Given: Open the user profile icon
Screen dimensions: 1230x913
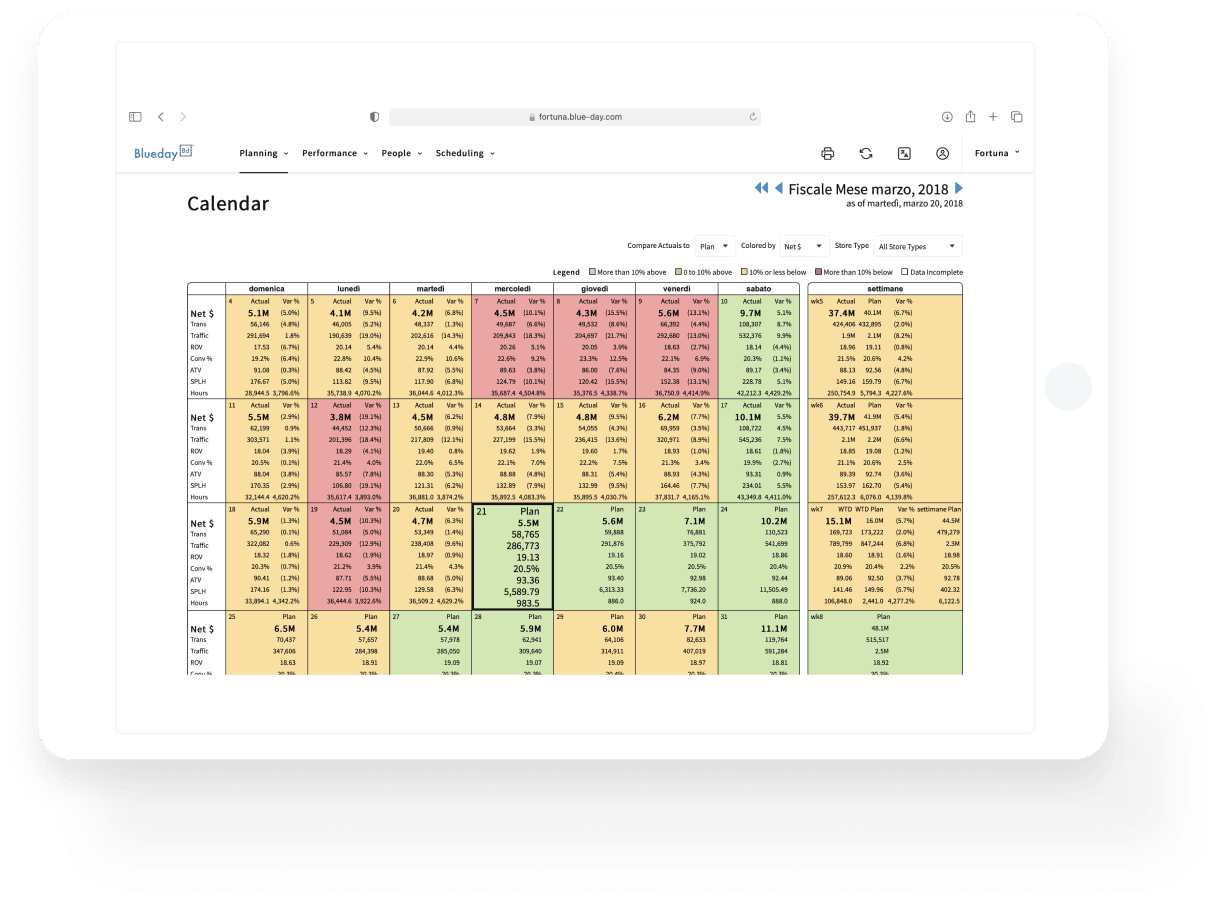Looking at the screenshot, I should [942, 153].
